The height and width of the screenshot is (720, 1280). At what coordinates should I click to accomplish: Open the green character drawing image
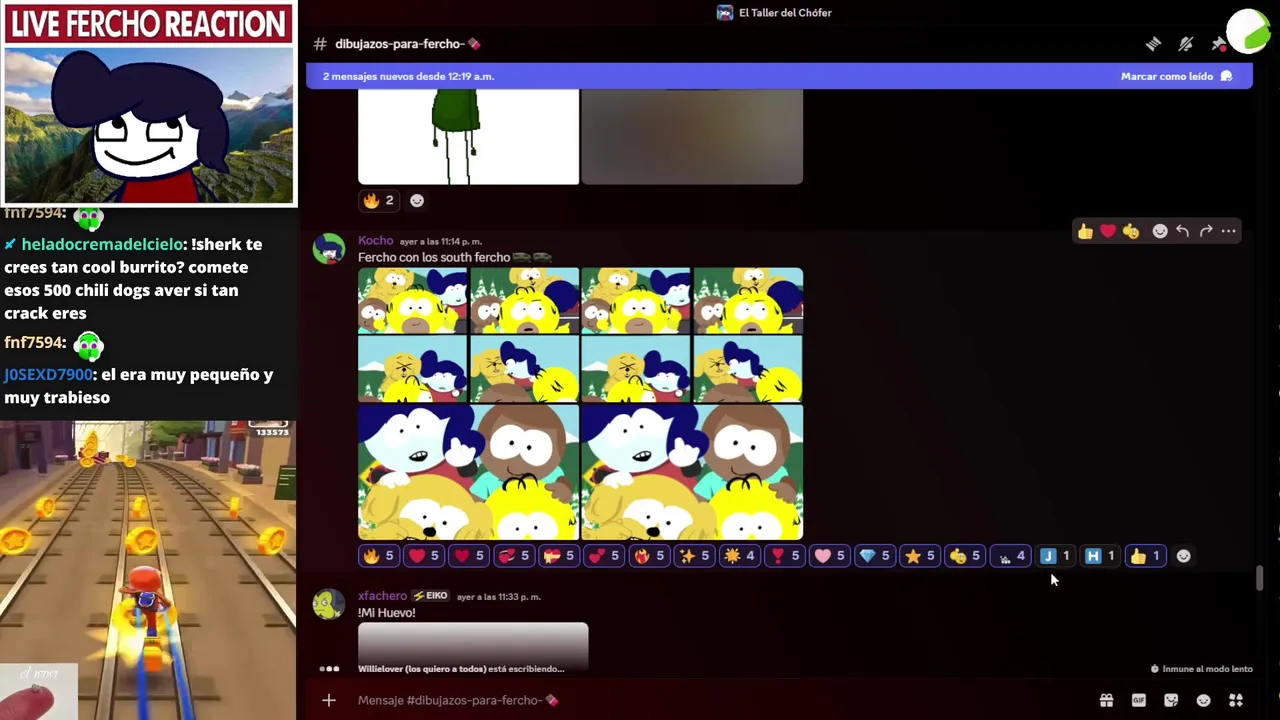coord(468,136)
